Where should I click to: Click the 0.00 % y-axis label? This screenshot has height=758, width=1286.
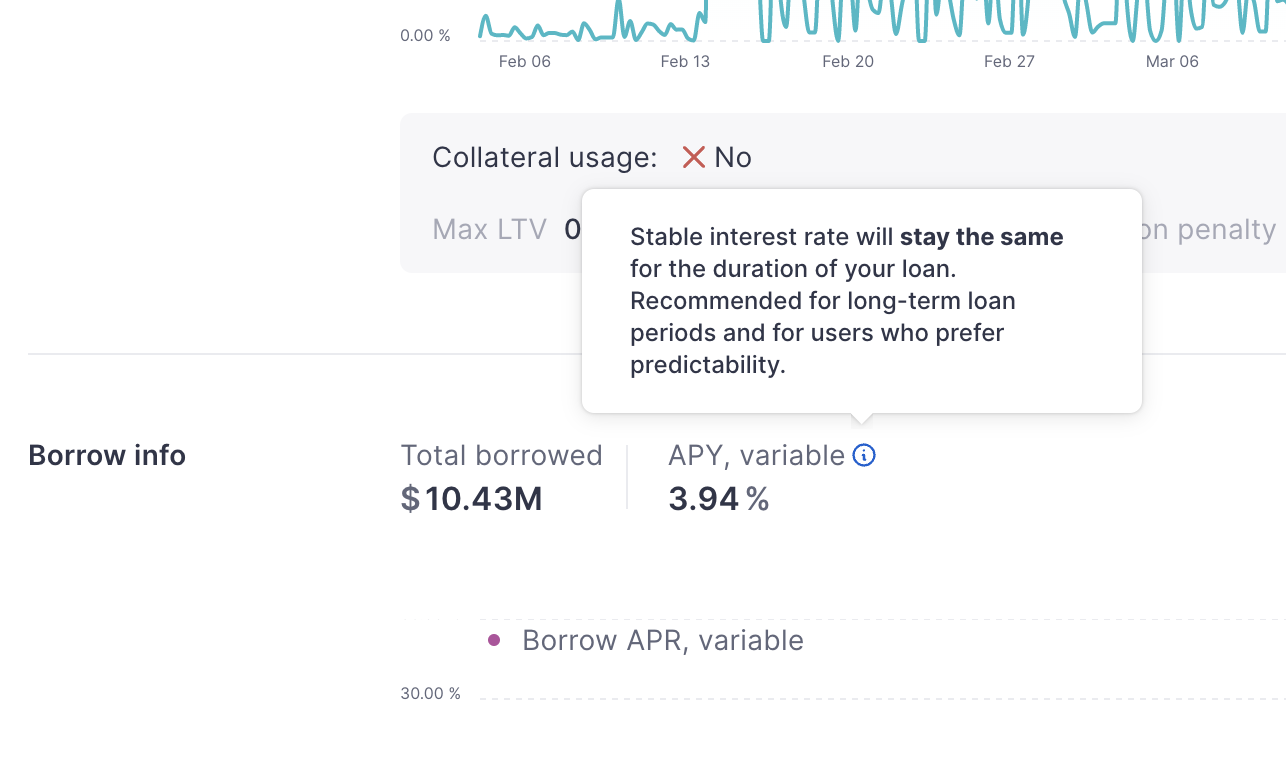(425, 36)
